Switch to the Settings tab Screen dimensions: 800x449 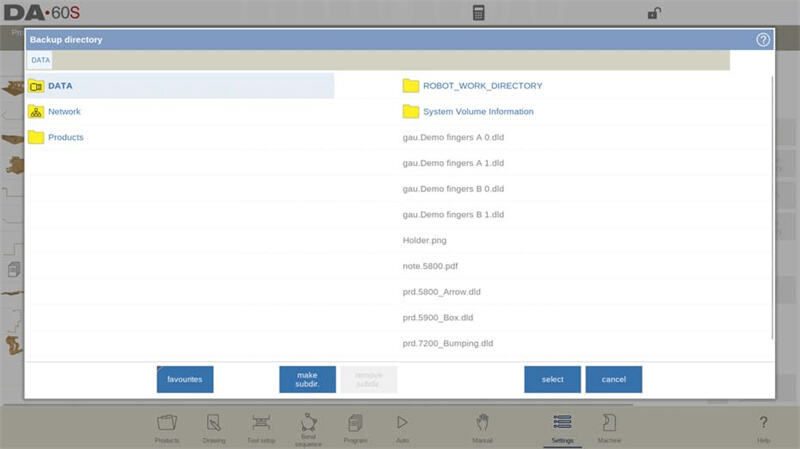tap(561, 427)
